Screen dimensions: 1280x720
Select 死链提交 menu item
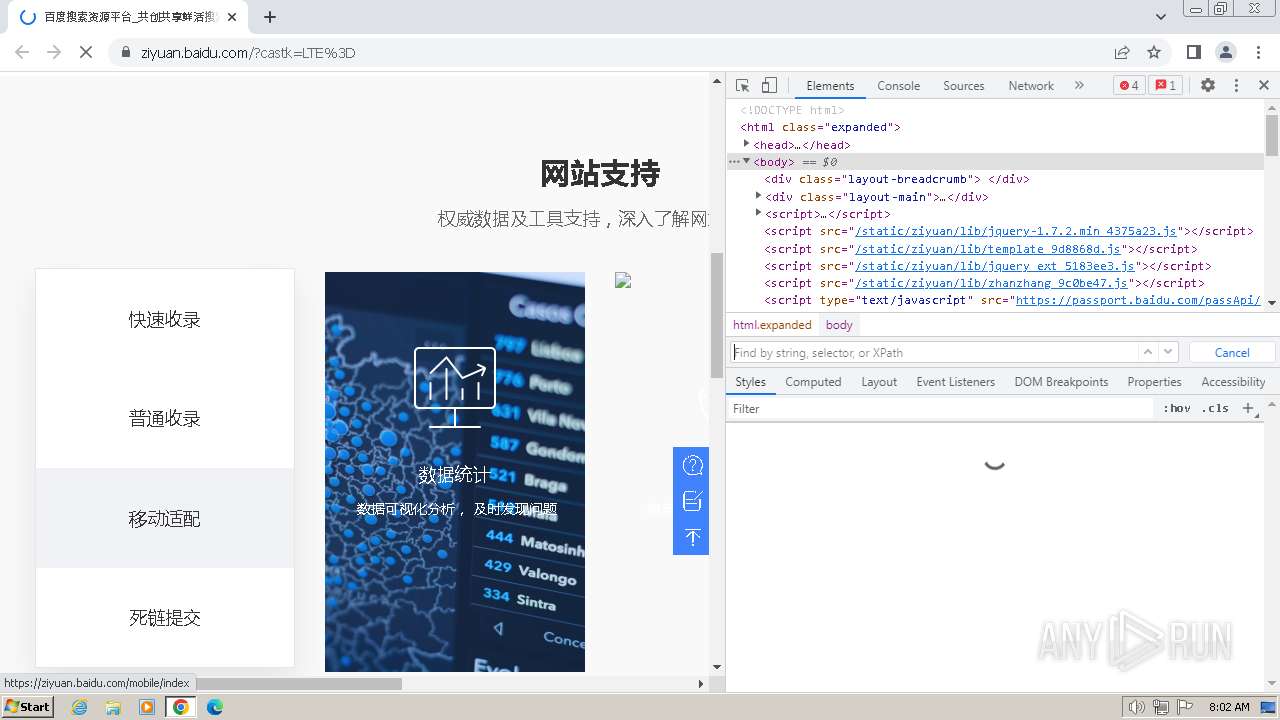coord(165,617)
